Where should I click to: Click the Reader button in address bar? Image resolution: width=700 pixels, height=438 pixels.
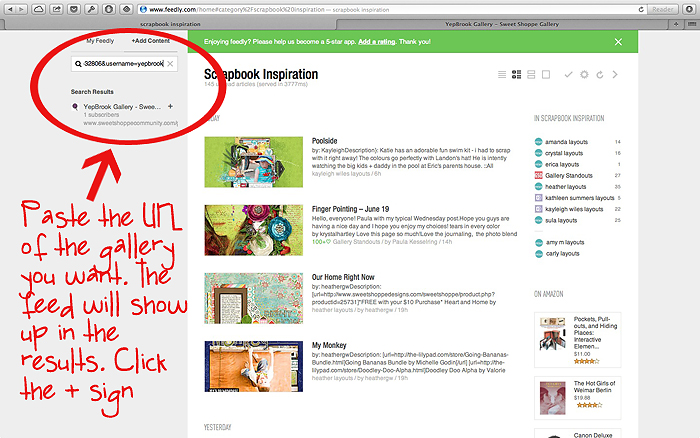coord(663,9)
